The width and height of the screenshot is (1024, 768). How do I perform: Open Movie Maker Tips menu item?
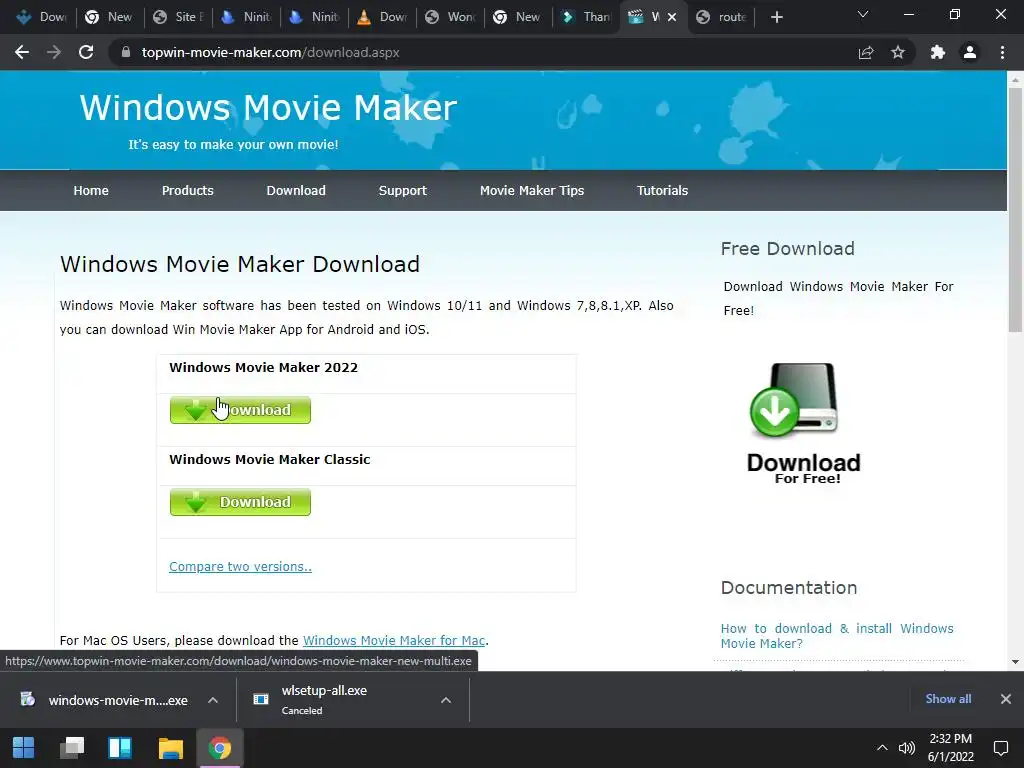click(x=532, y=191)
